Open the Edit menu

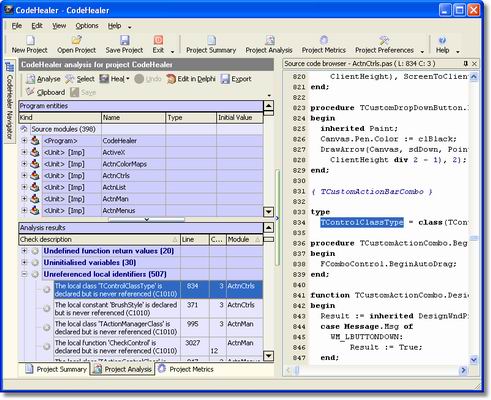(37, 26)
